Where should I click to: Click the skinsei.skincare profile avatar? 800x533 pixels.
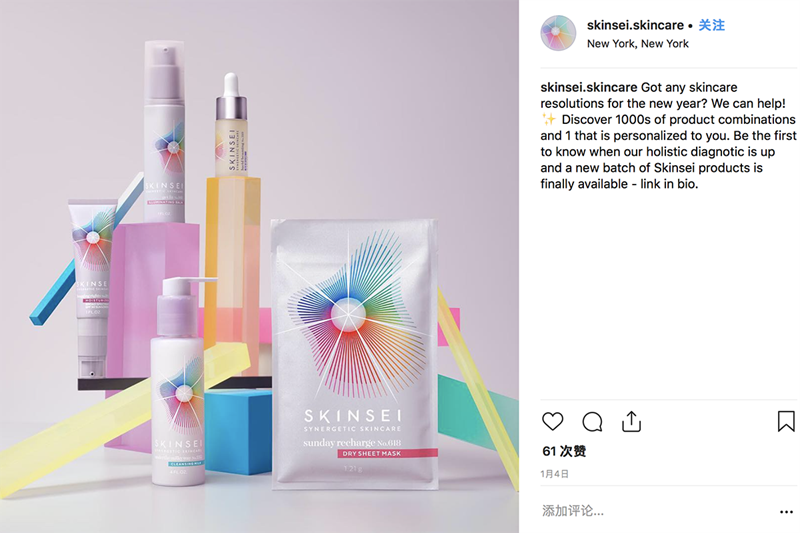(x=558, y=33)
